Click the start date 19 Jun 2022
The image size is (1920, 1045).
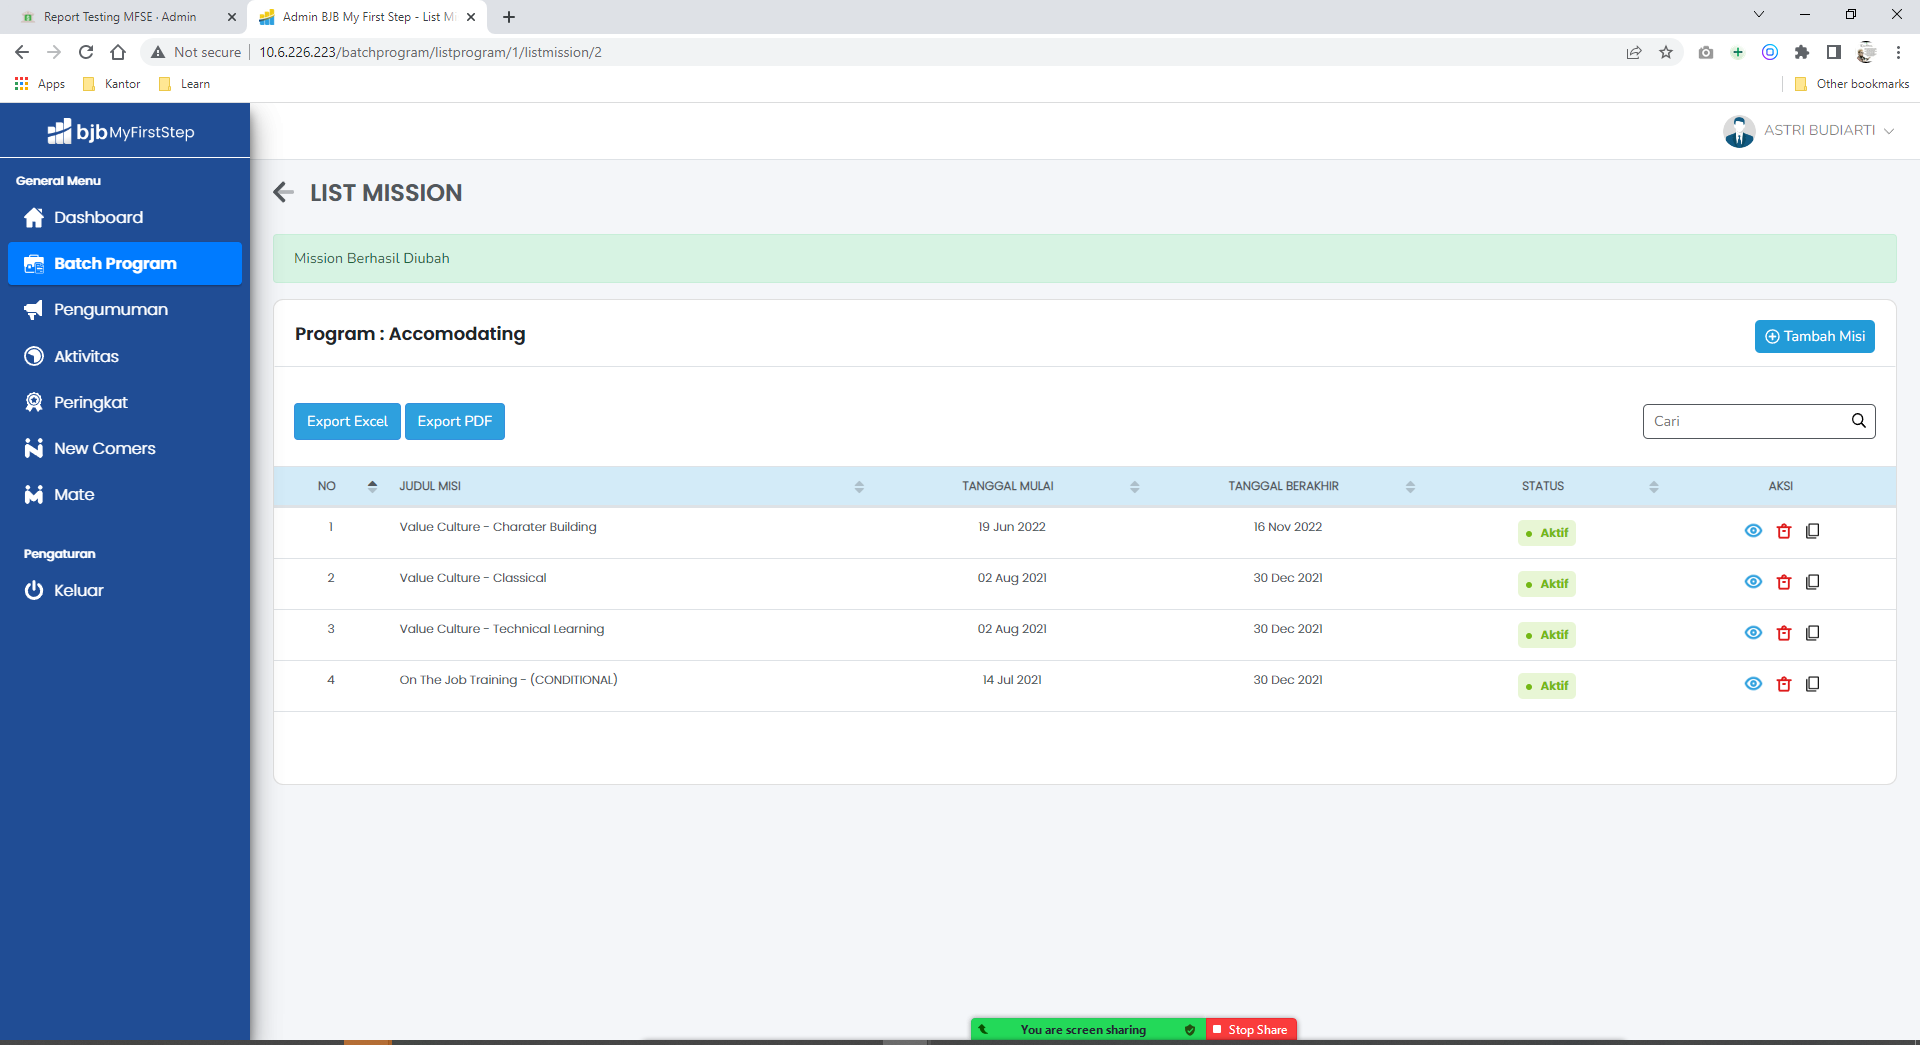click(x=1012, y=527)
